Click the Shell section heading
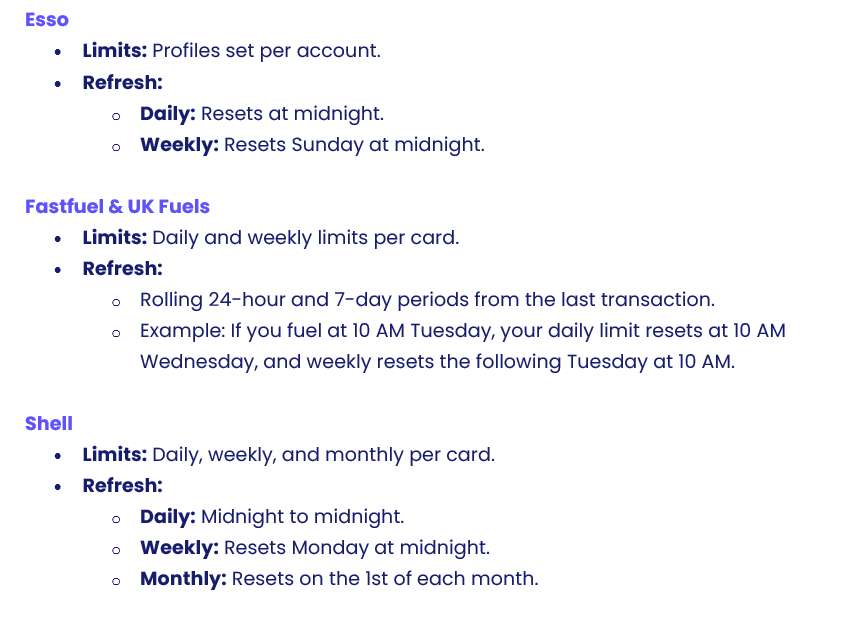 pyautogui.click(x=49, y=424)
